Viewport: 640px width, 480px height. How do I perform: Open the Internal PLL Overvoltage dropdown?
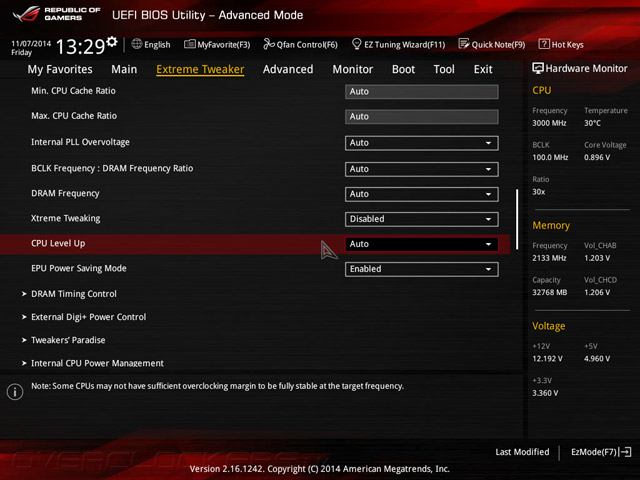(x=421, y=143)
